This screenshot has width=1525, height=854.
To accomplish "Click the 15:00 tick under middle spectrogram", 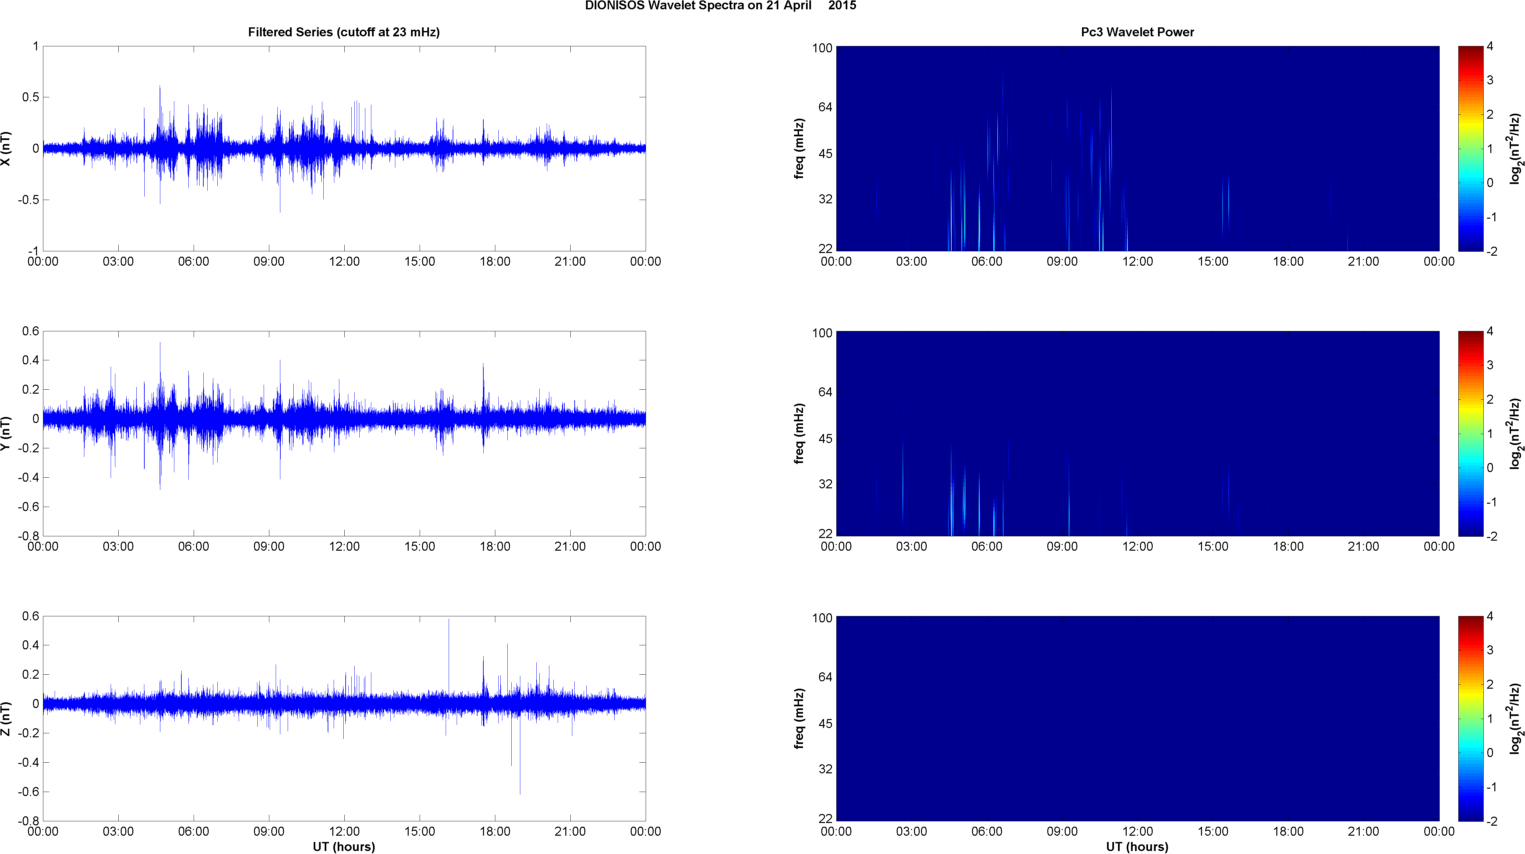I will pyautogui.click(x=1213, y=547).
